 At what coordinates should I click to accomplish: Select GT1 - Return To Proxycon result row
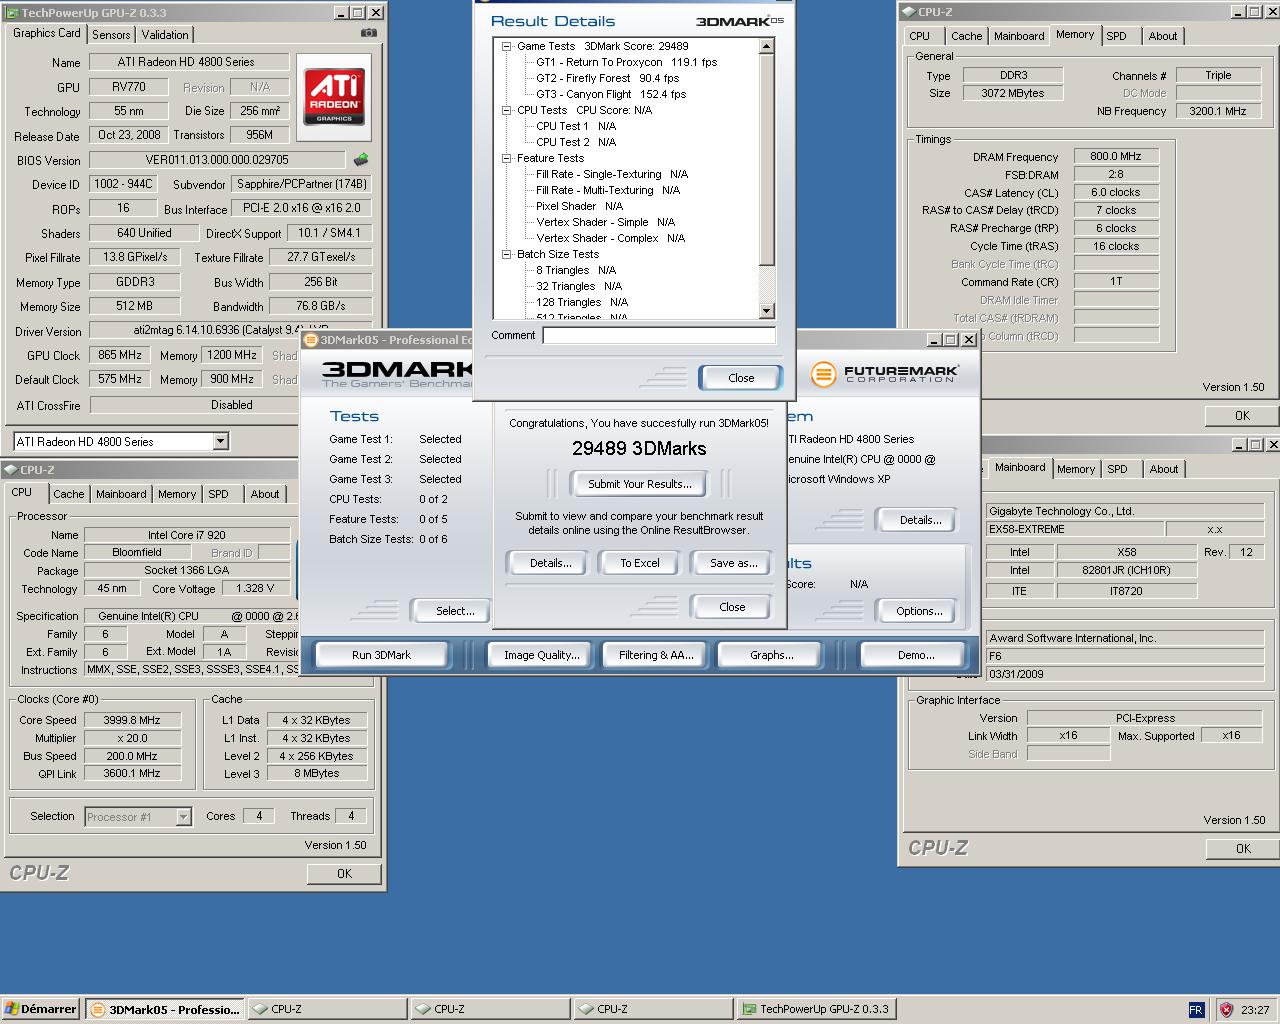coord(626,62)
